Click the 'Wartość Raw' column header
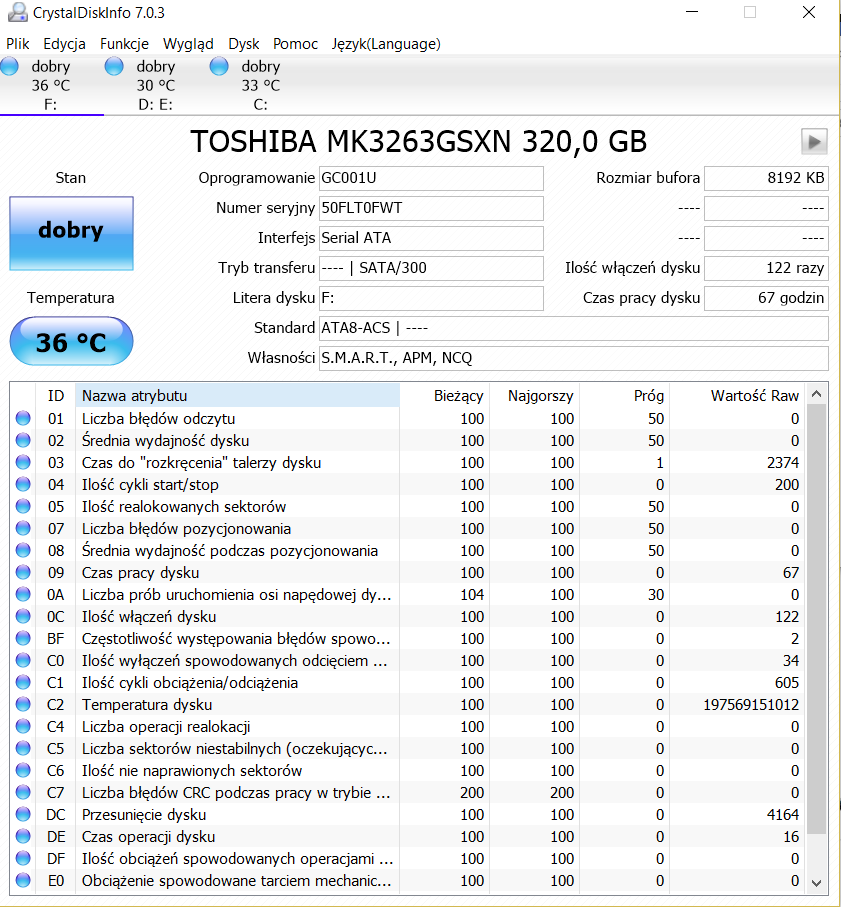 737,396
